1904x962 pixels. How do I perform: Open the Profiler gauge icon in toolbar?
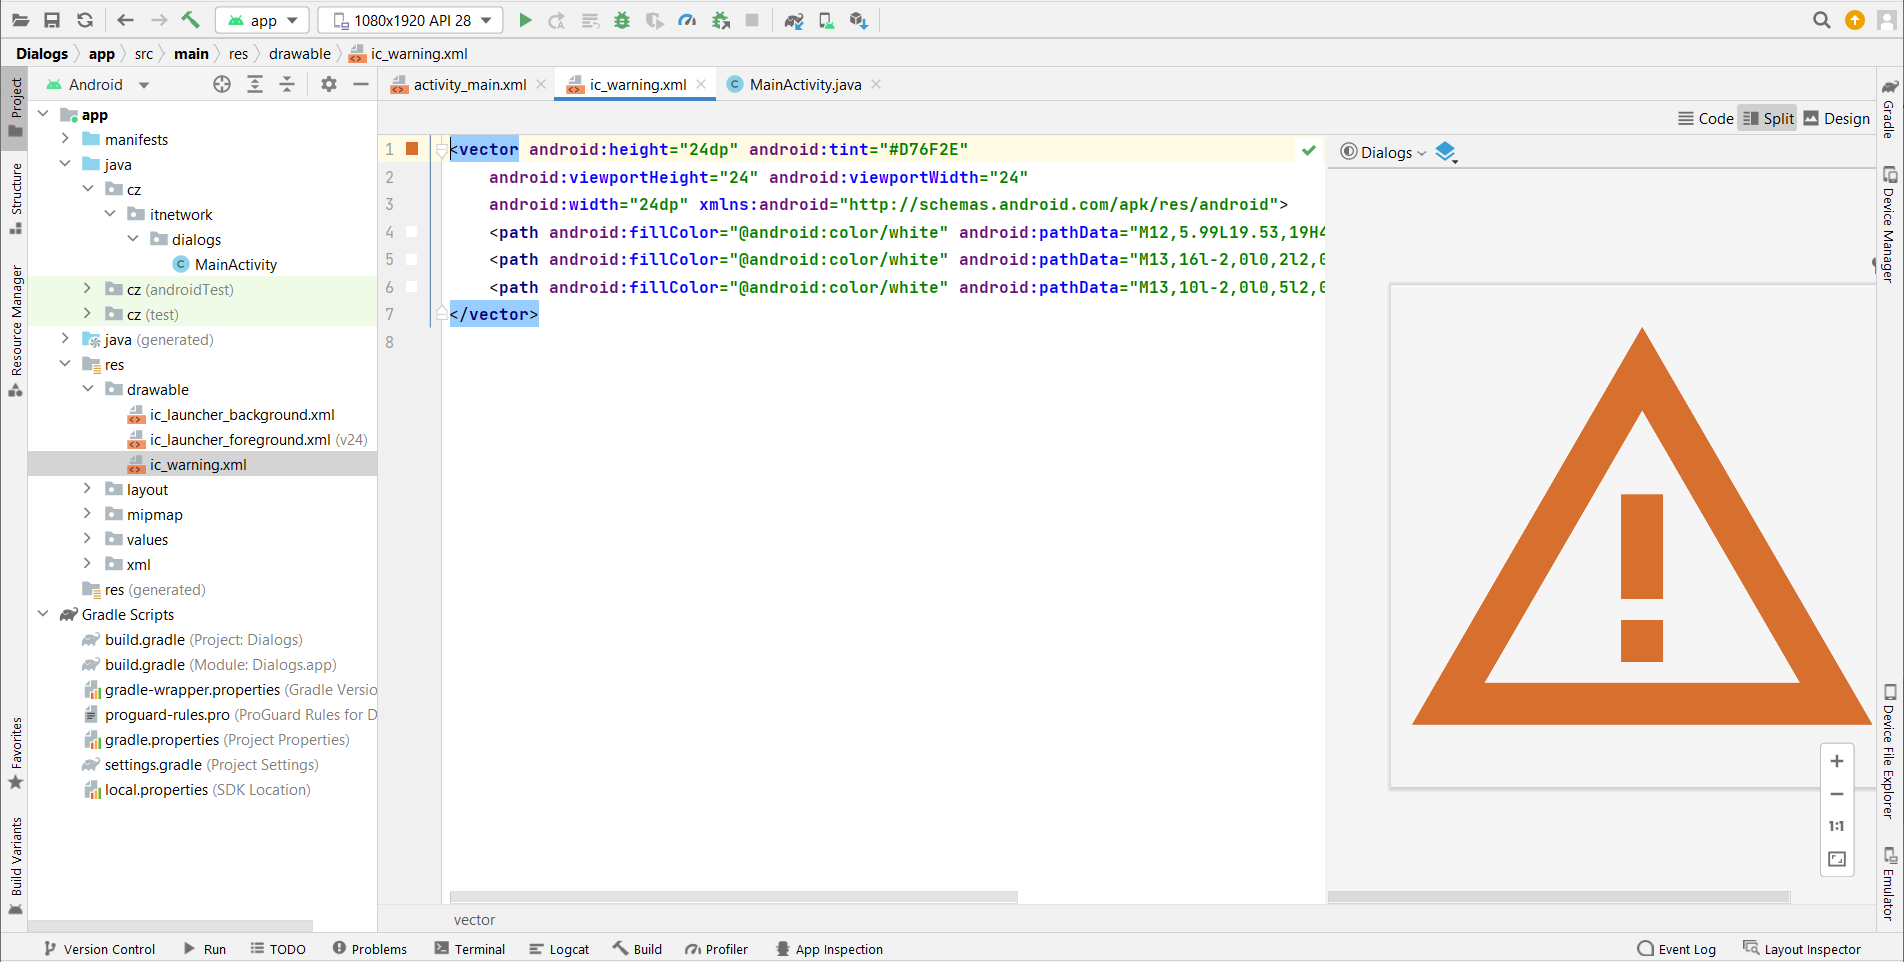coord(687,20)
